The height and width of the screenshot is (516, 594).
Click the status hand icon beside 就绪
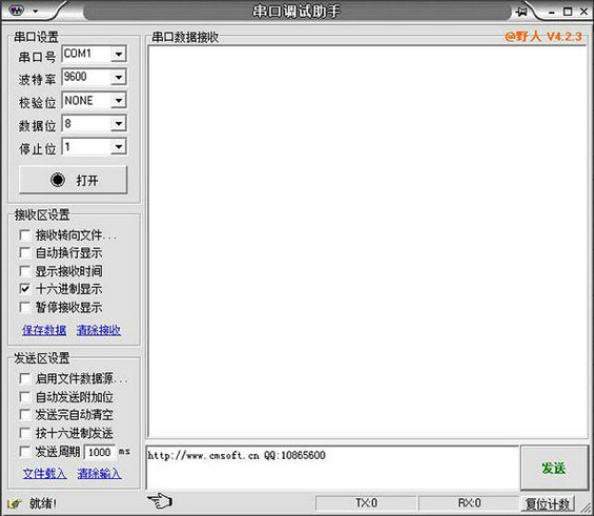(x=14, y=503)
